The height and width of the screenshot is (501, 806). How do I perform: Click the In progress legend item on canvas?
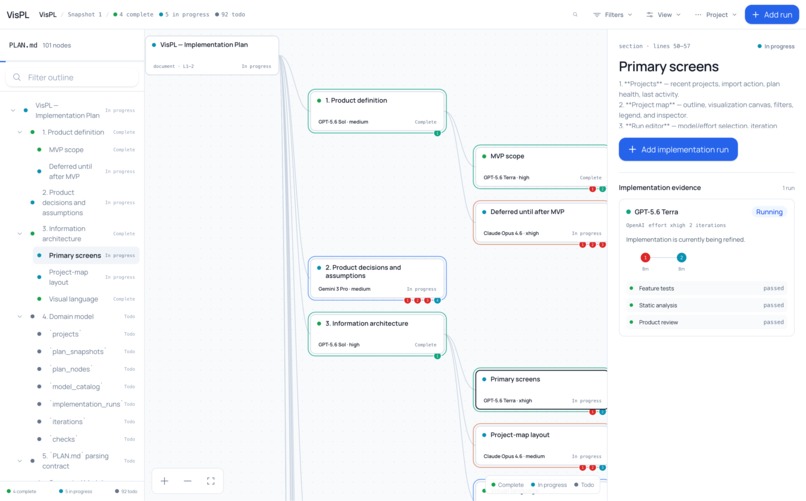point(548,485)
